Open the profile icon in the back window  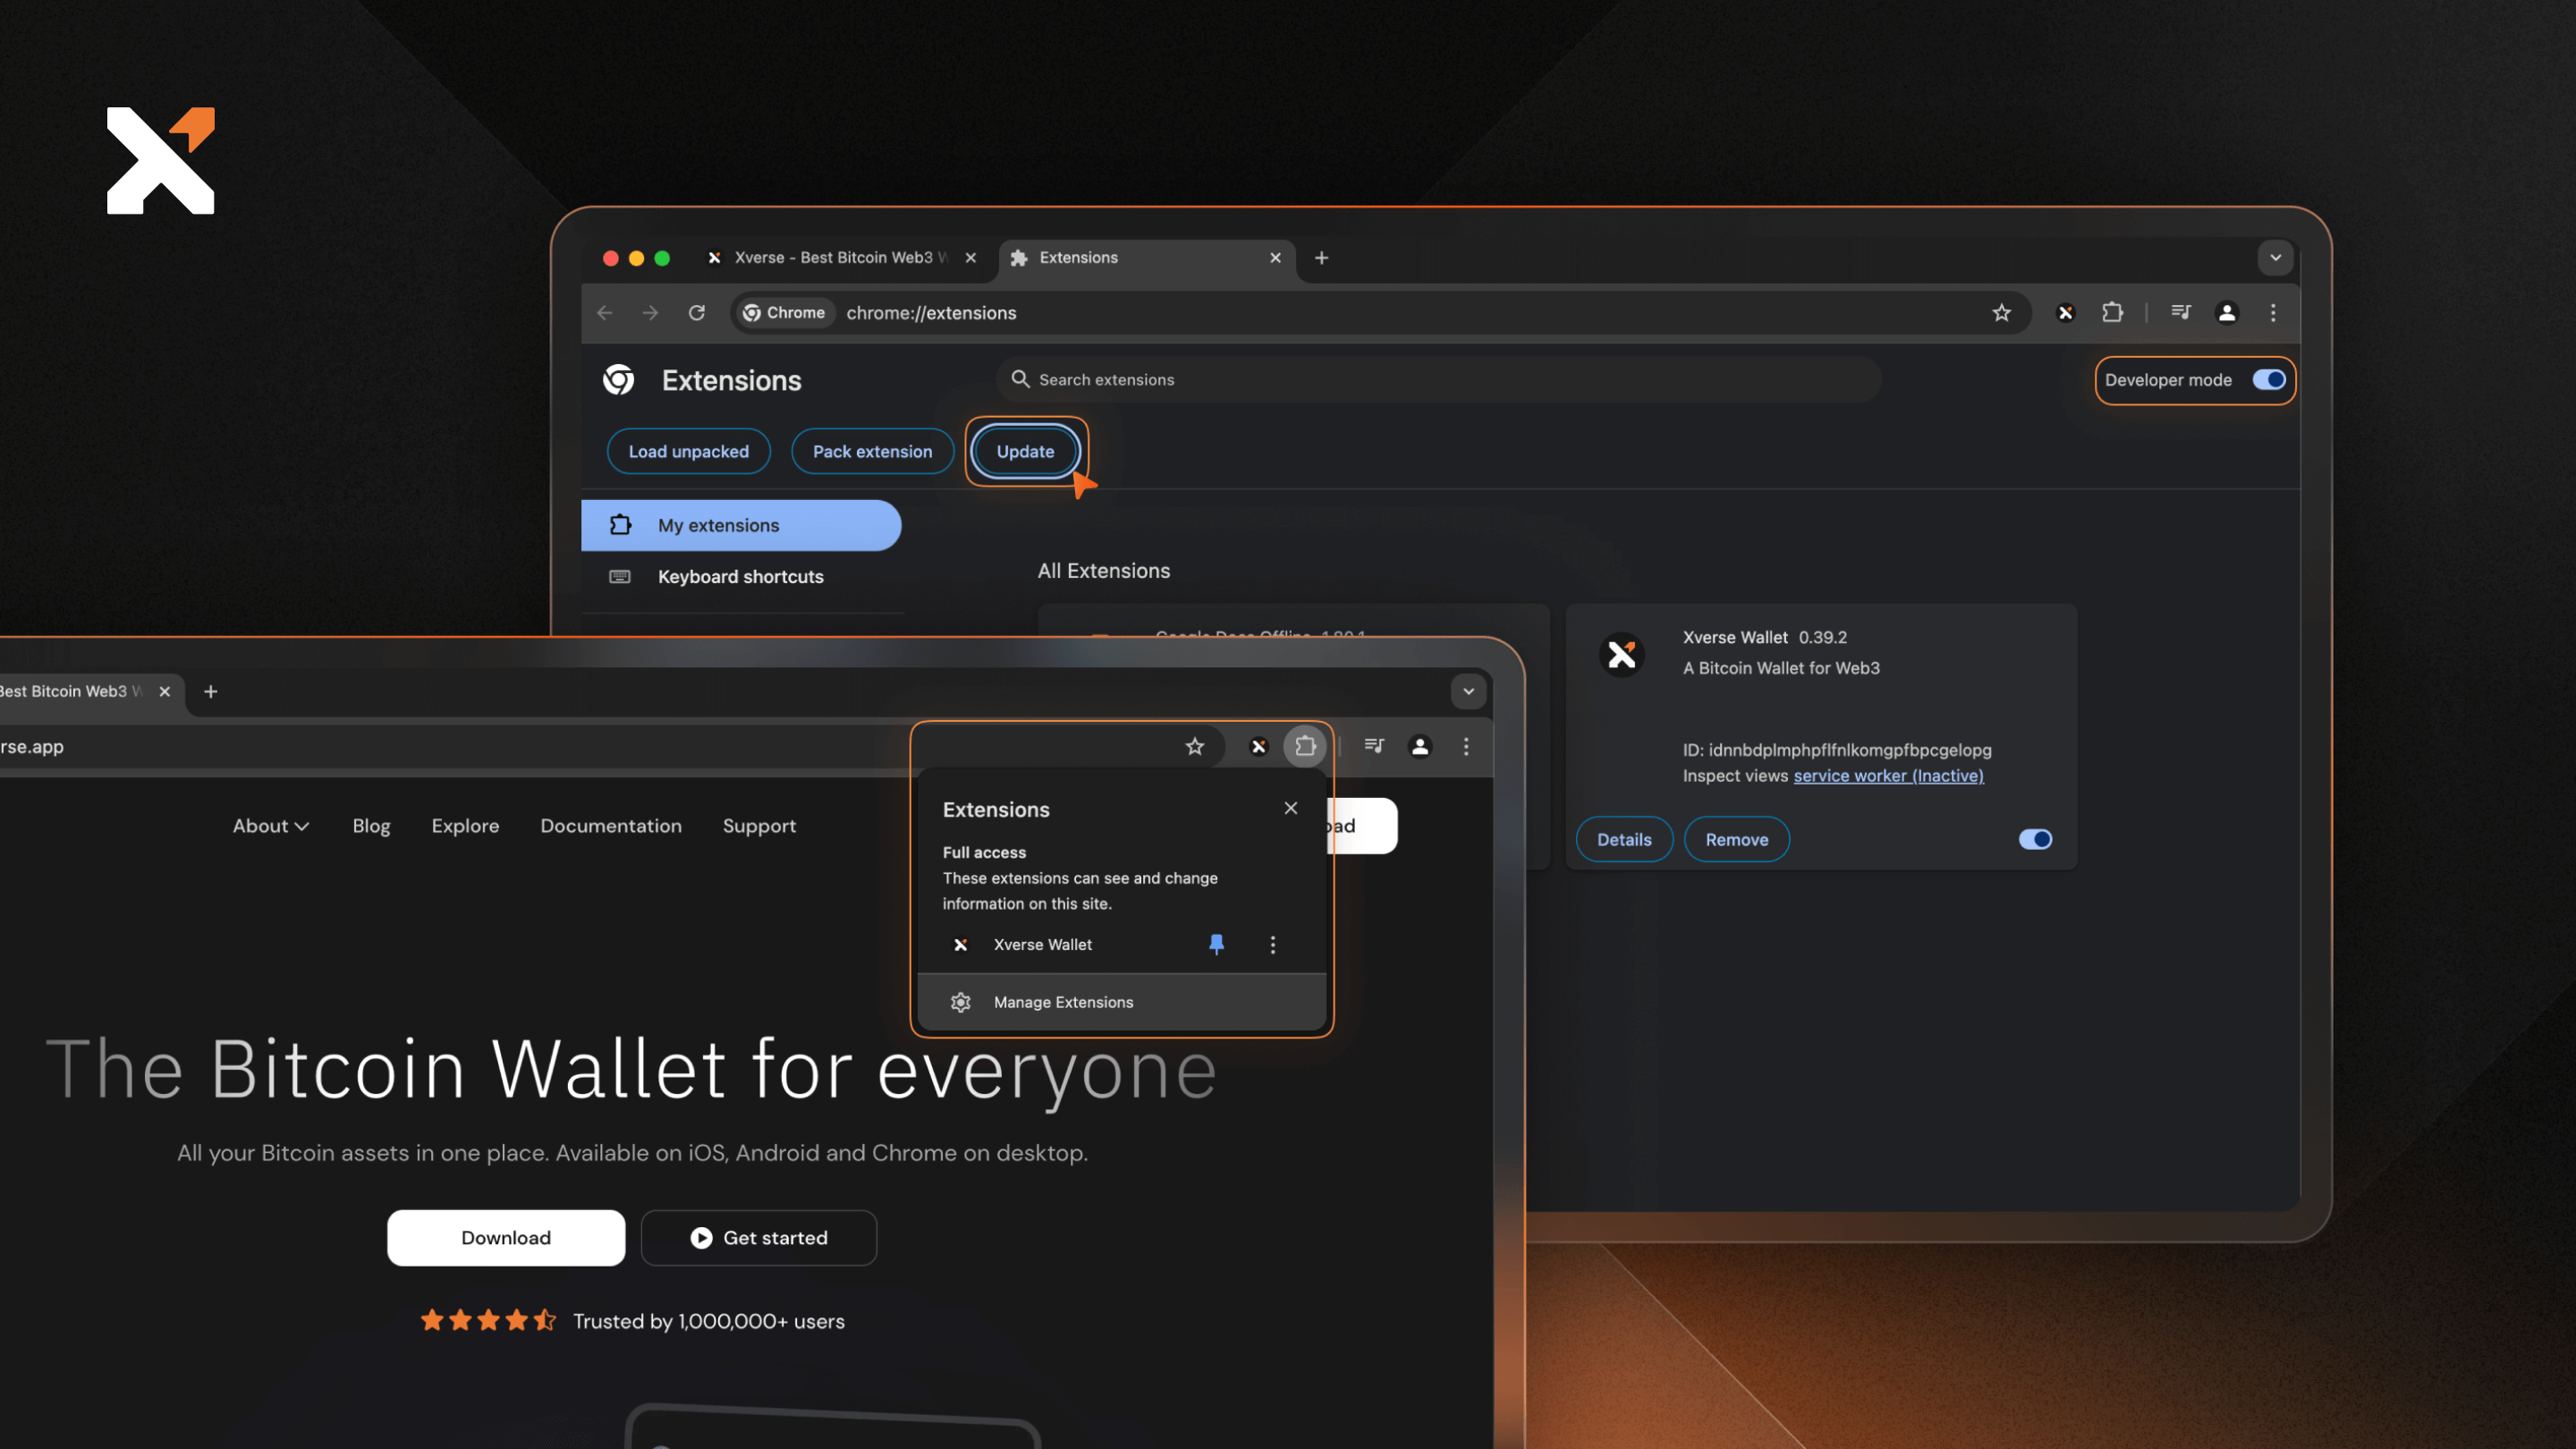(2227, 313)
